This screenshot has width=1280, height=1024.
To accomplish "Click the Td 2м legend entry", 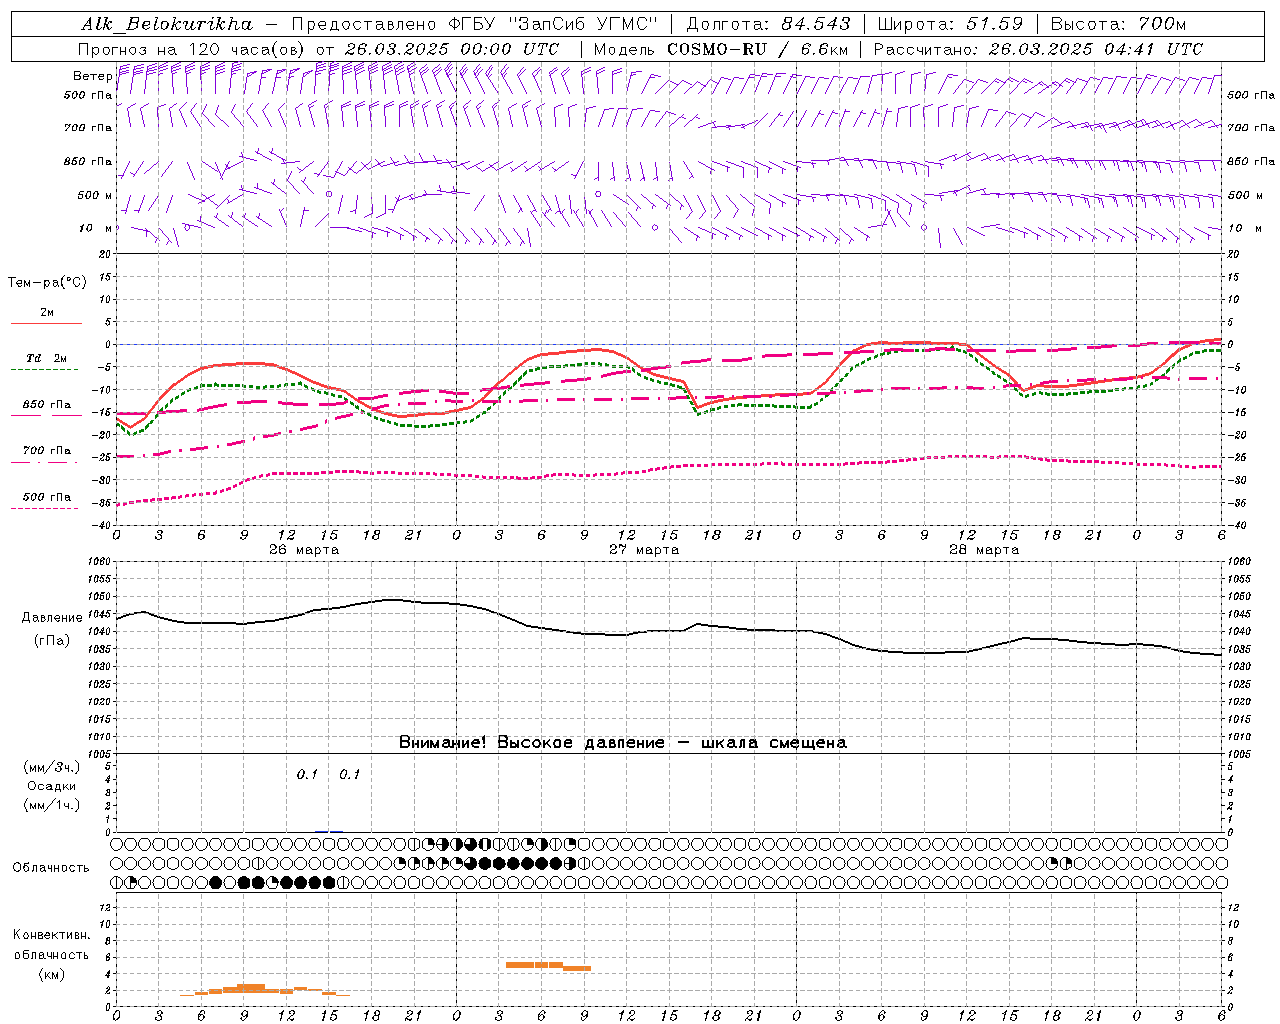I will point(46,358).
